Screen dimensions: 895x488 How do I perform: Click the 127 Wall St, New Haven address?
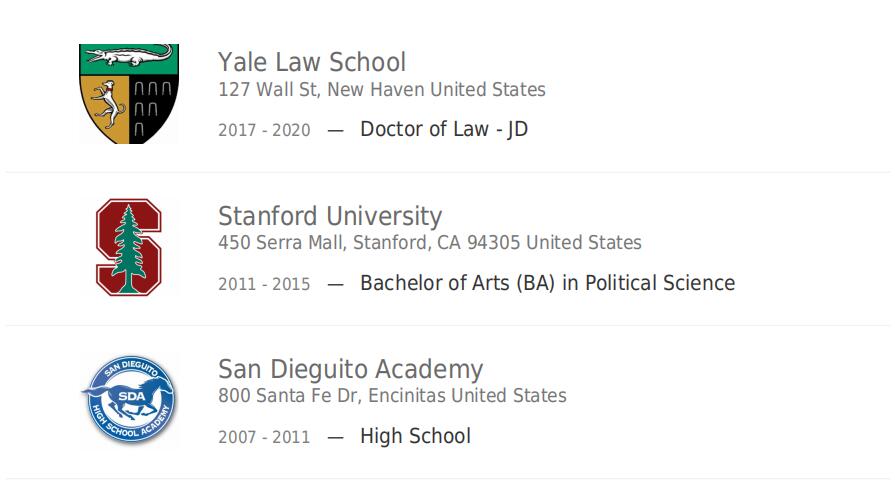click(382, 90)
